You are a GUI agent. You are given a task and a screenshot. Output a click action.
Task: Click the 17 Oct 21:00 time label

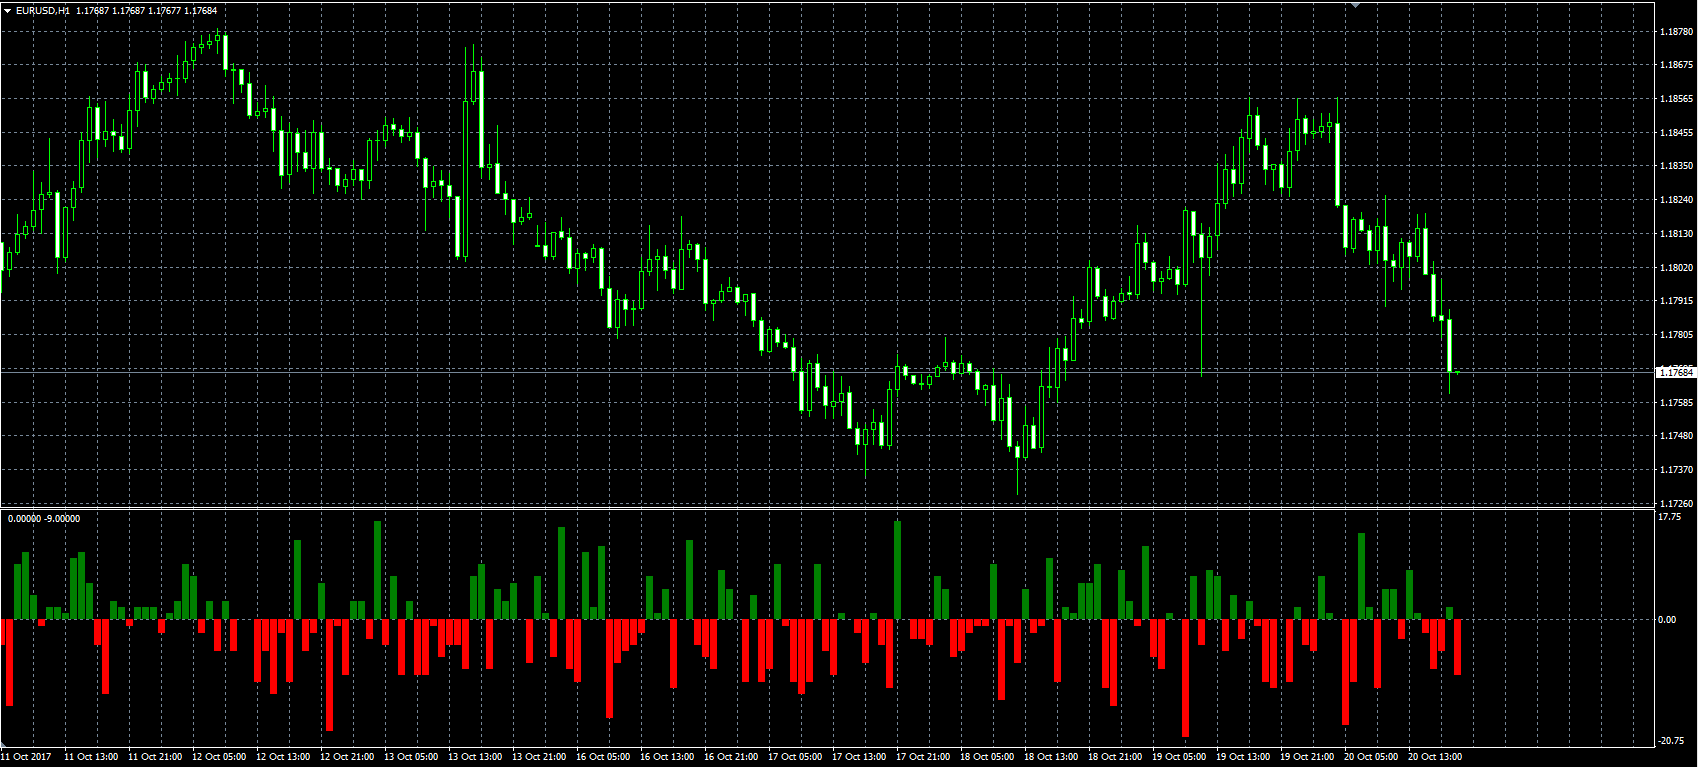pos(923,757)
